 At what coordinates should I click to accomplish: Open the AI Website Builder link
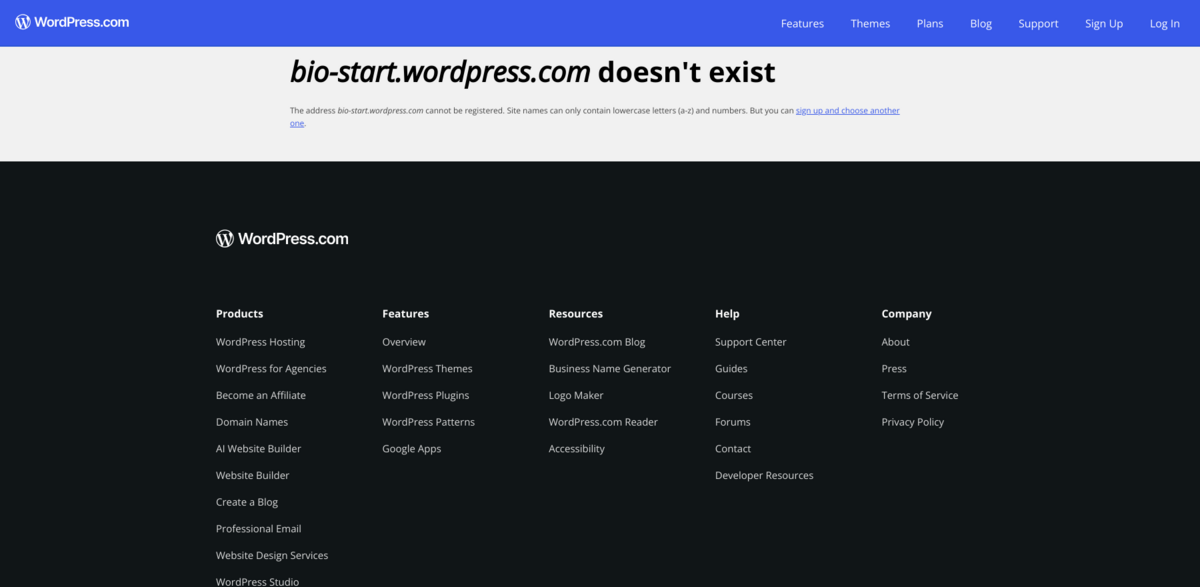pos(258,448)
